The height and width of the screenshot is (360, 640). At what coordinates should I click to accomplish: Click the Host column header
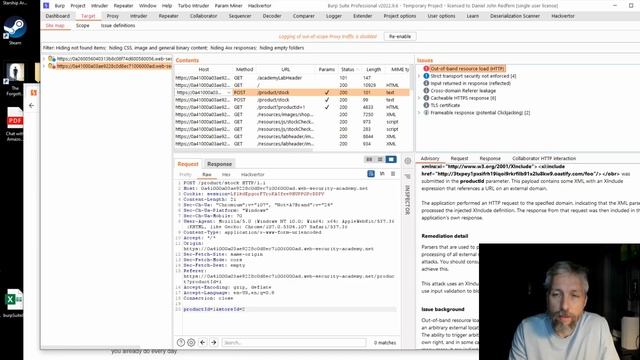pos(204,69)
